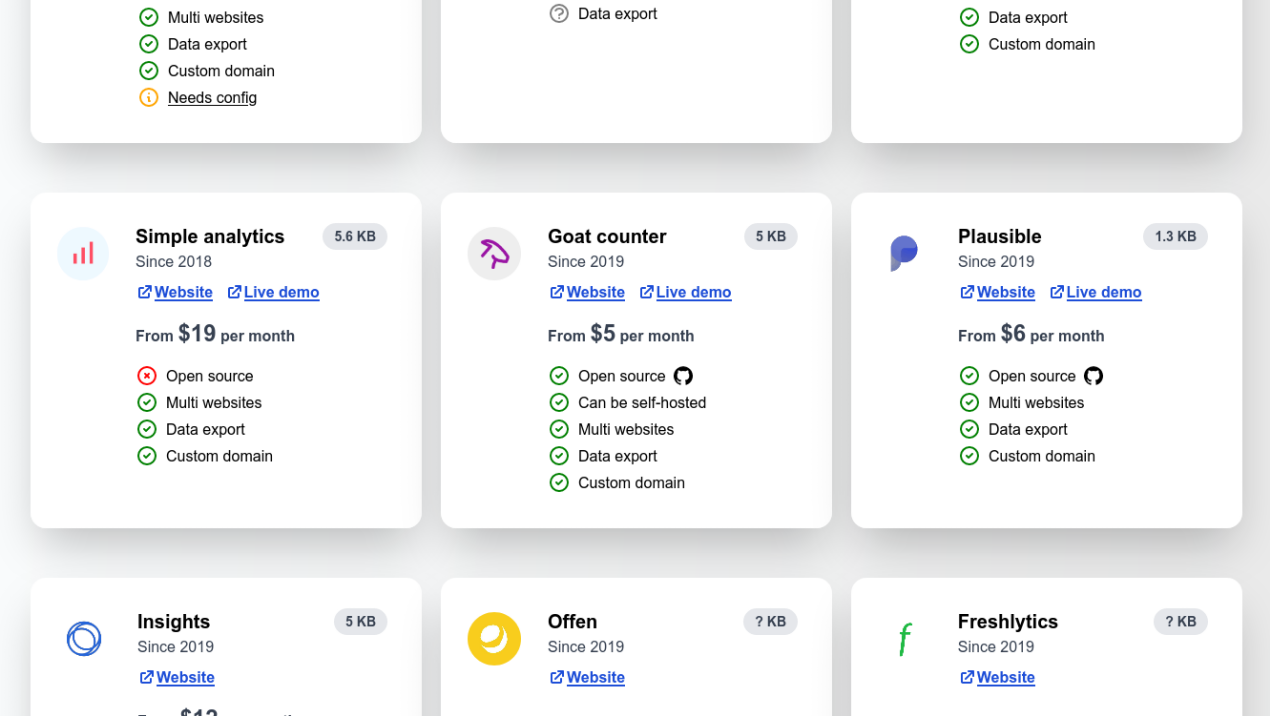The height and width of the screenshot is (716, 1270).
Task: Open GitHub repo for Goat counter open source
Action: point(683,376)
